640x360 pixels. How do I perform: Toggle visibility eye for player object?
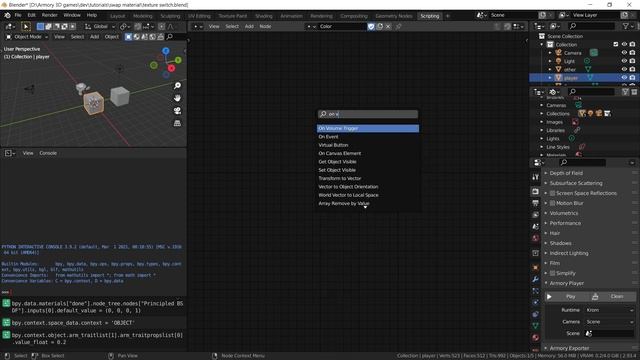[x=624, y=78]
